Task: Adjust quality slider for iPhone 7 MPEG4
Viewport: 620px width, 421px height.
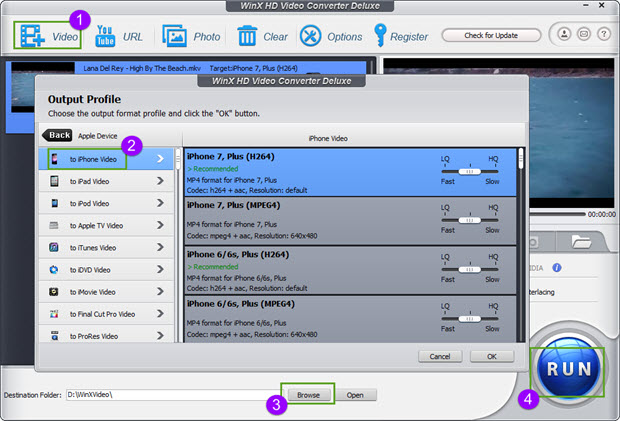Action: (470, 220)
